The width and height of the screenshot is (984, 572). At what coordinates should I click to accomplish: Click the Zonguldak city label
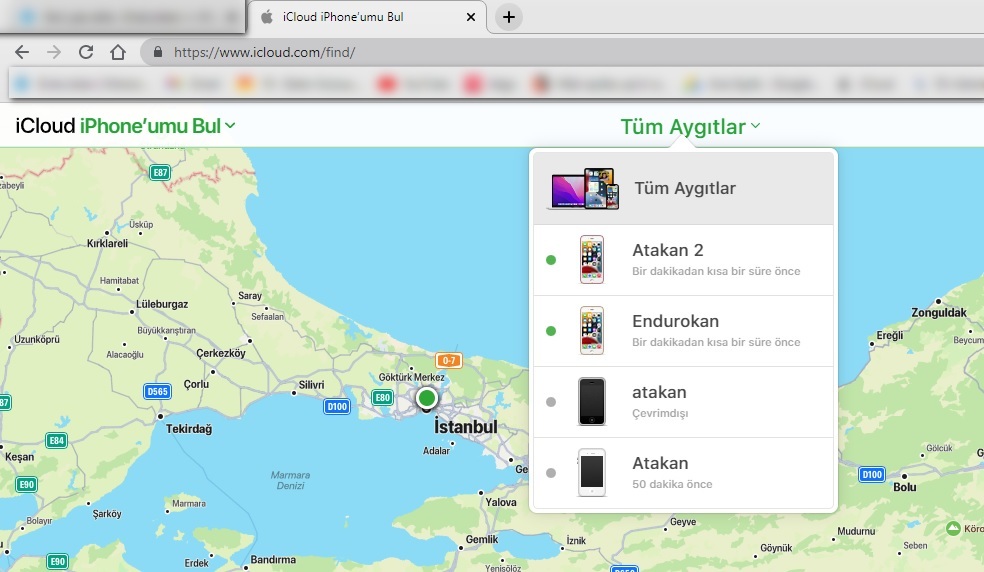pyautogui.click(x=939, y=312)
